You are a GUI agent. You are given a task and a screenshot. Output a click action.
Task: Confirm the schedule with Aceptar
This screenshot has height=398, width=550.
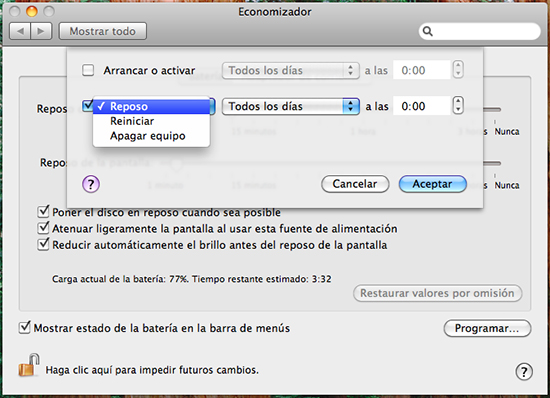point(432,184)
